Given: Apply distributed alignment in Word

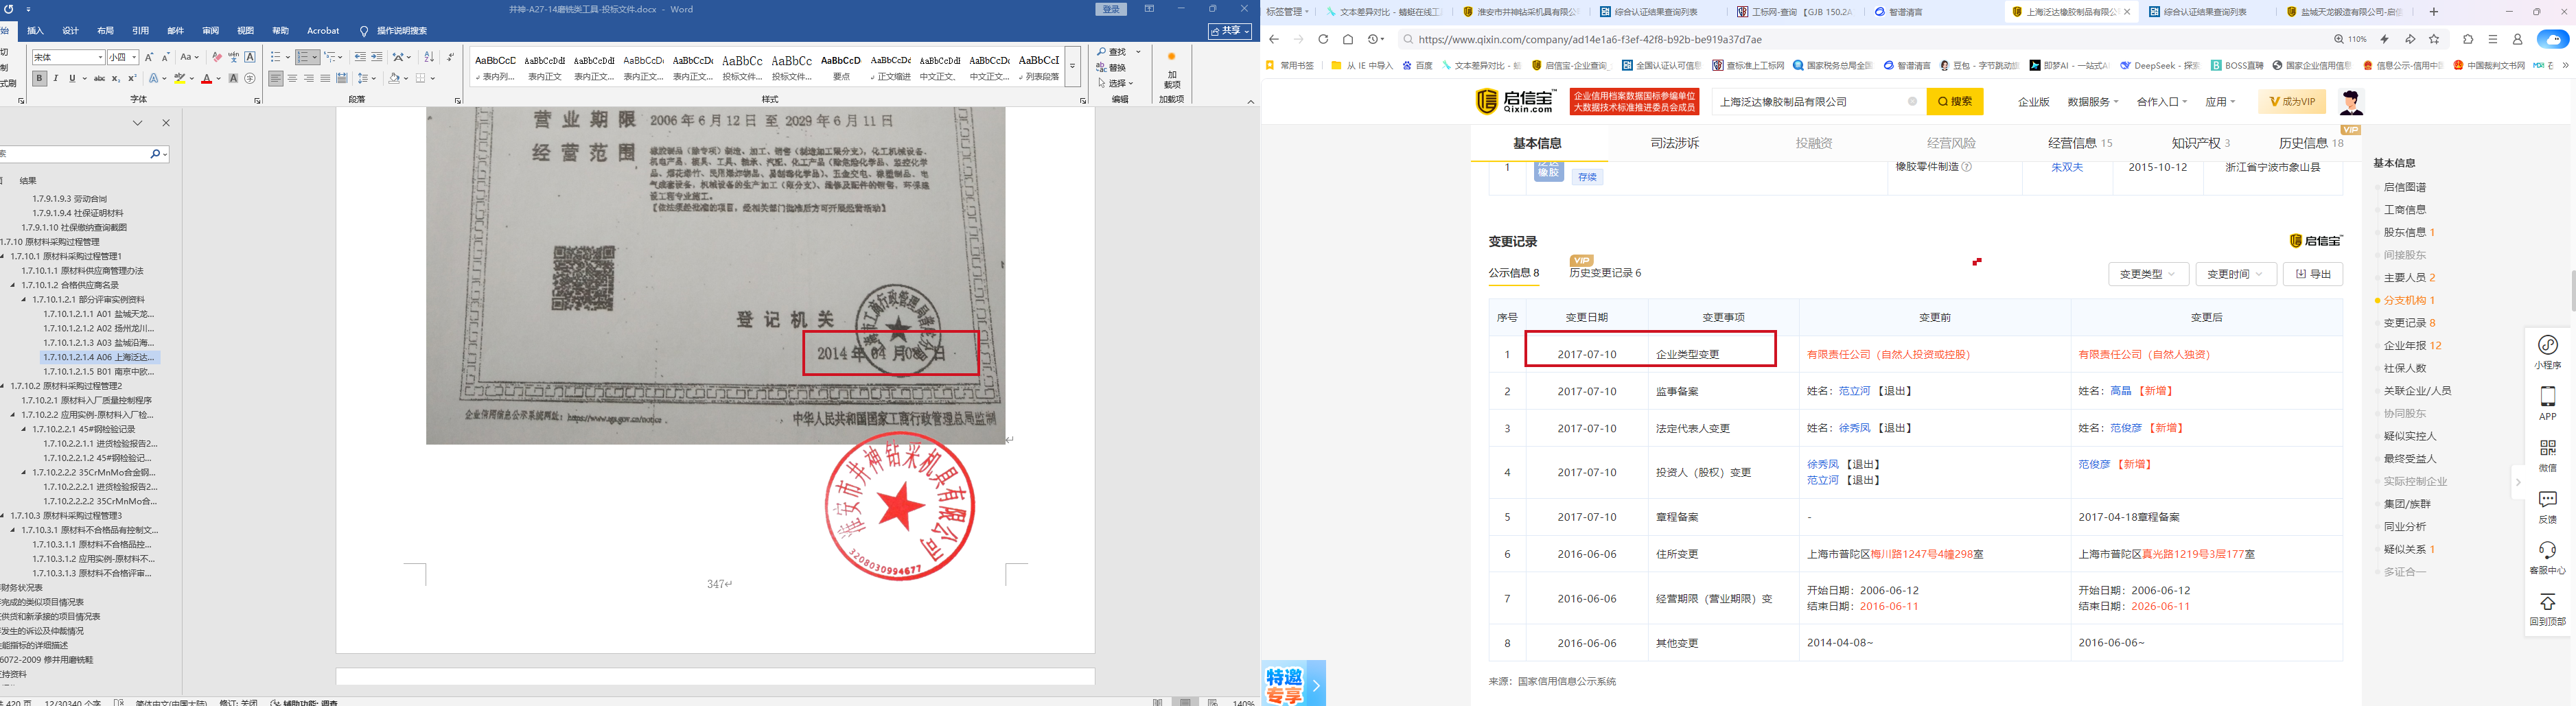Looking at the screenshot, I should (342, 78).
